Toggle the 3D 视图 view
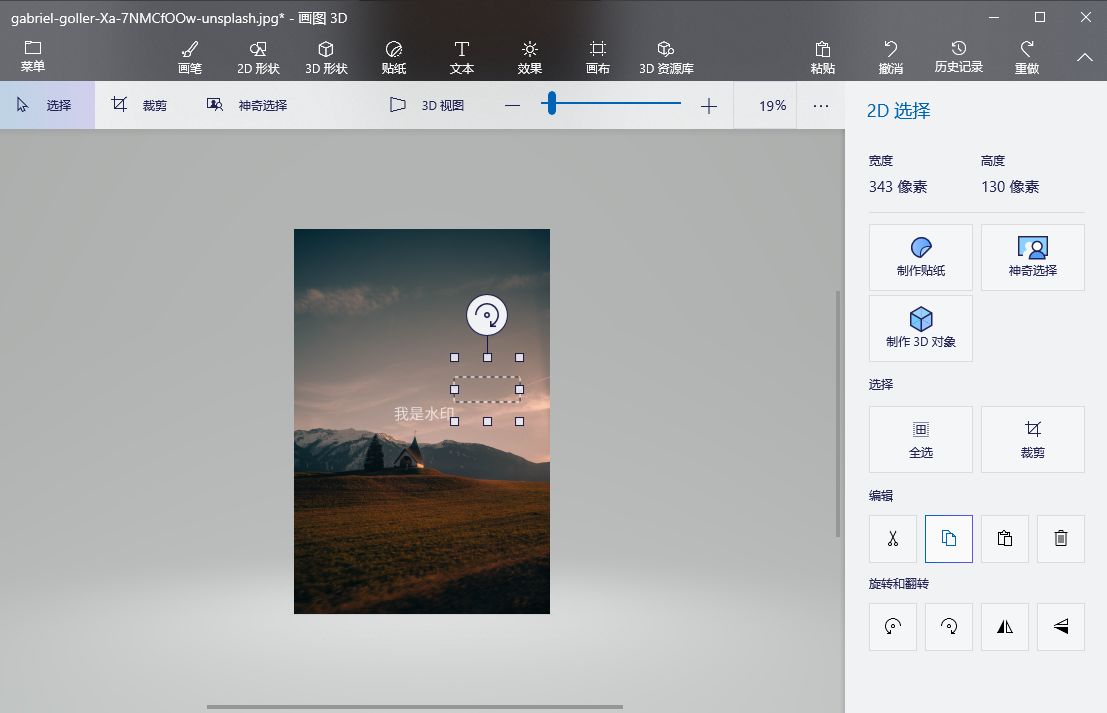1107x713 pixels. point(427,105)
